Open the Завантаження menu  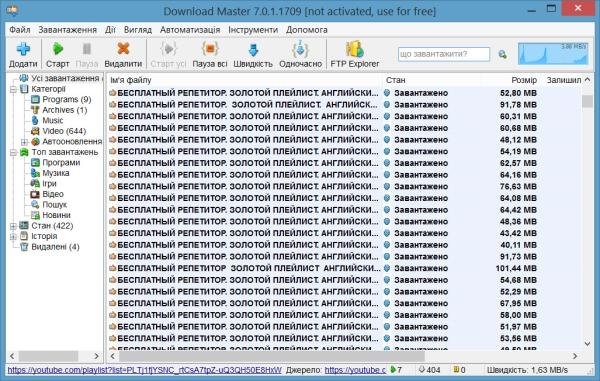(67, 30)
